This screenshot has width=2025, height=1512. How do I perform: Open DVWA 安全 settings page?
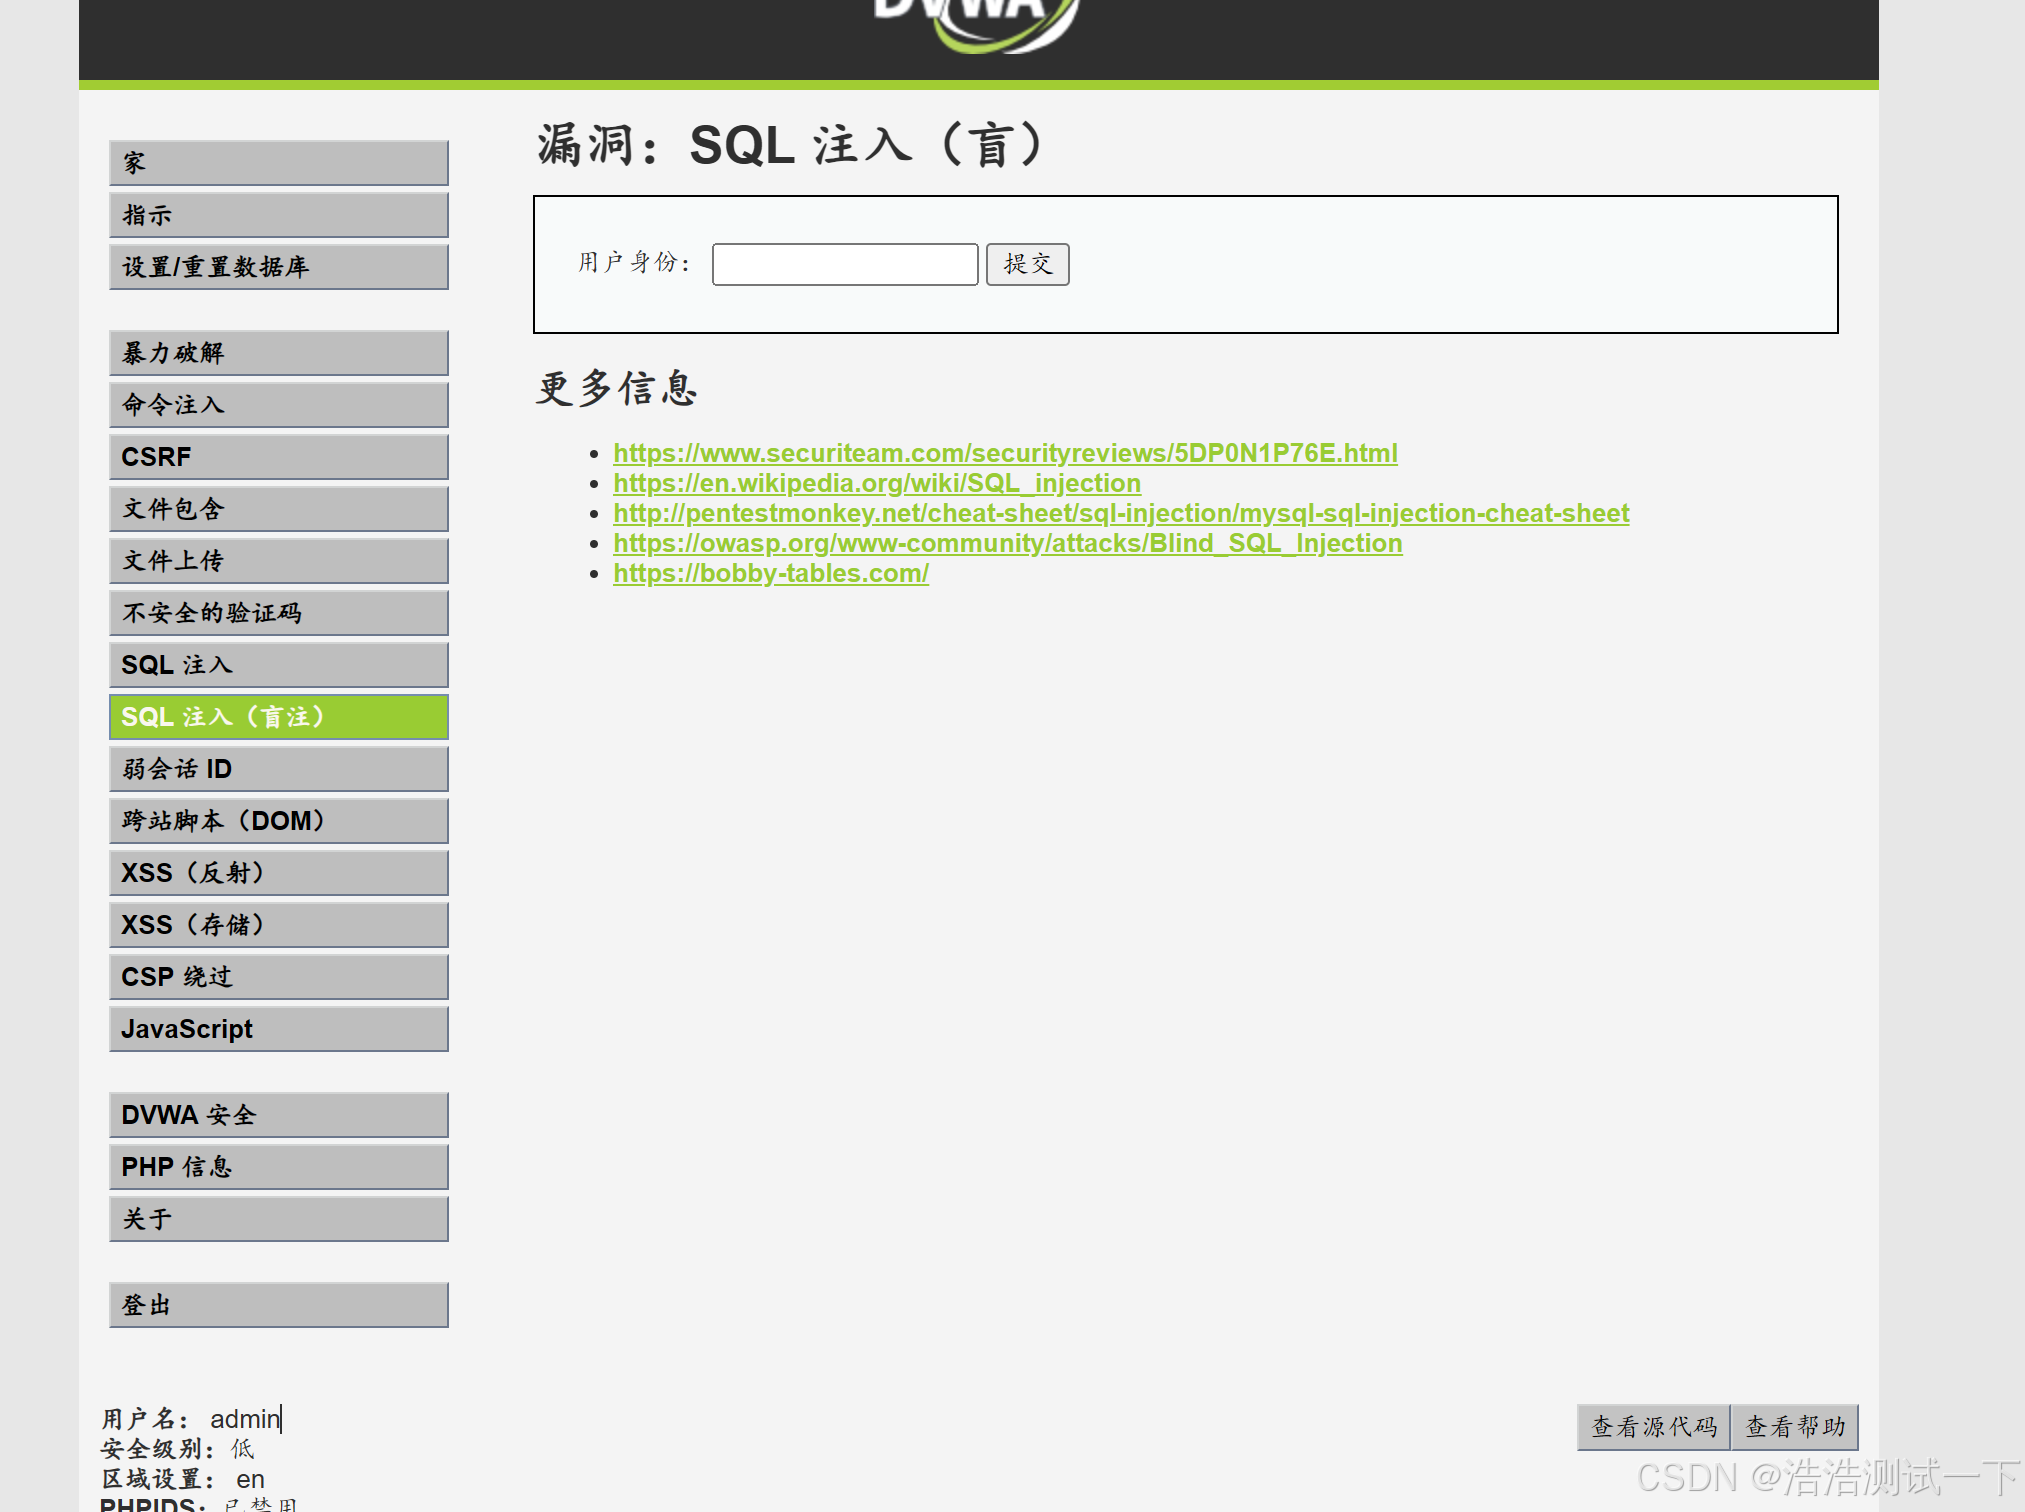pyautogui.click(x=278, y=1115)
